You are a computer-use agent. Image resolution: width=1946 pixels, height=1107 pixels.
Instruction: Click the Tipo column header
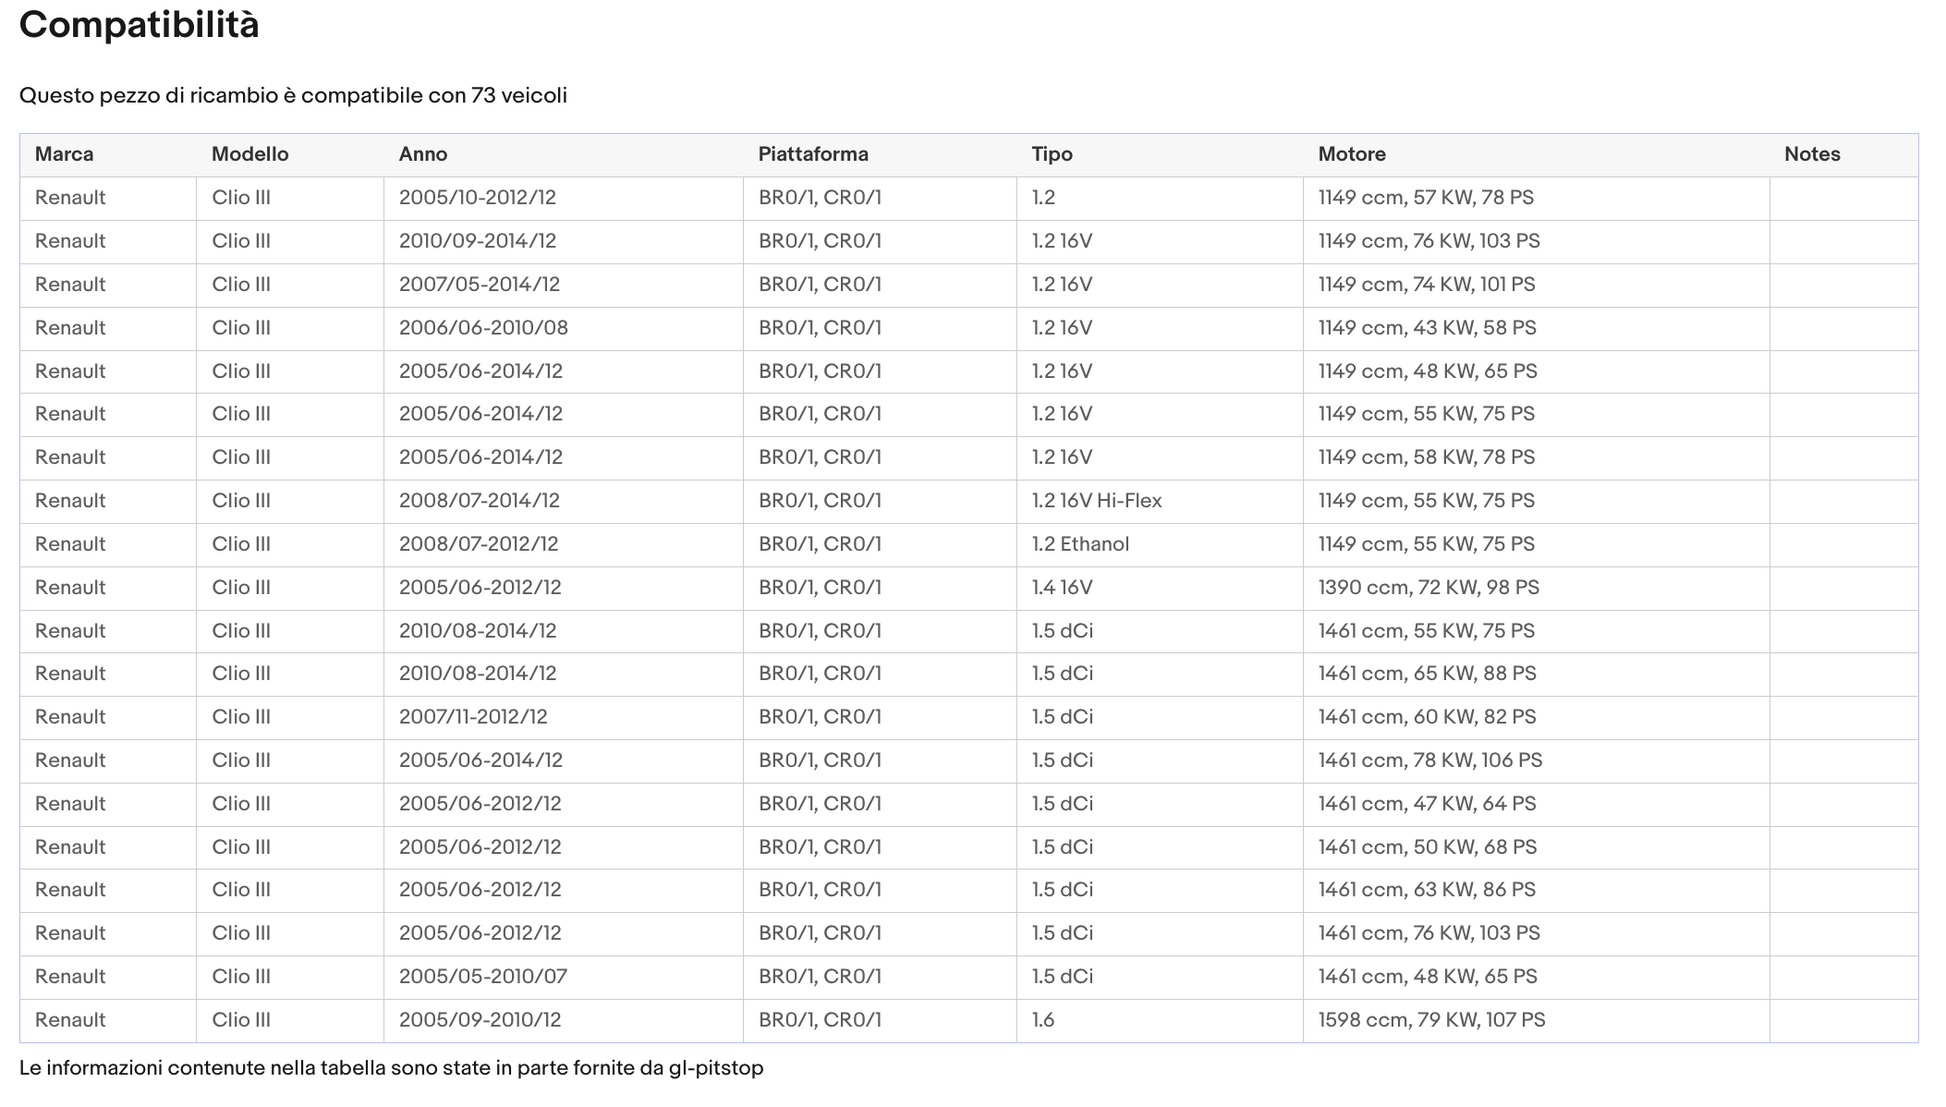1052,154
